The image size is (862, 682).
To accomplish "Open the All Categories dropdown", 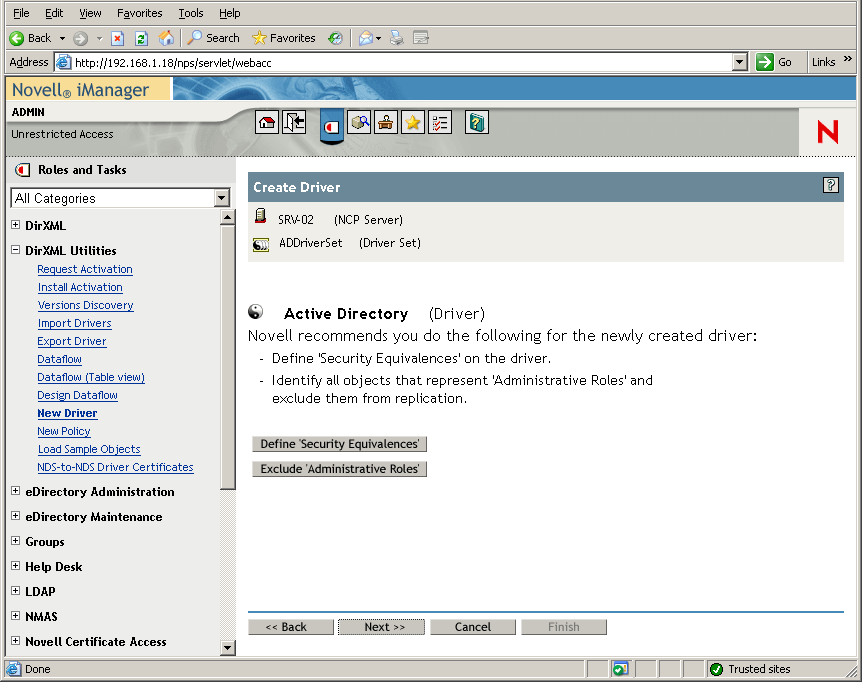I will (220, 198).
